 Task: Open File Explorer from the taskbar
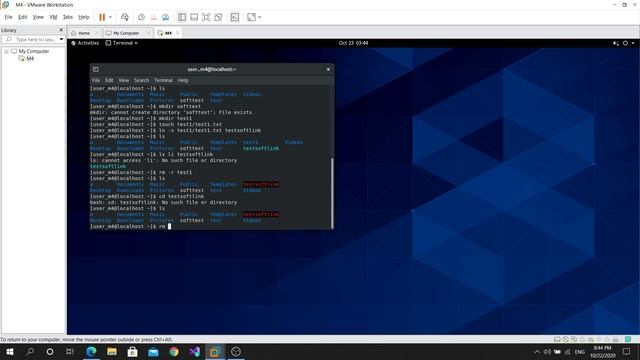(x=112, y=351)
